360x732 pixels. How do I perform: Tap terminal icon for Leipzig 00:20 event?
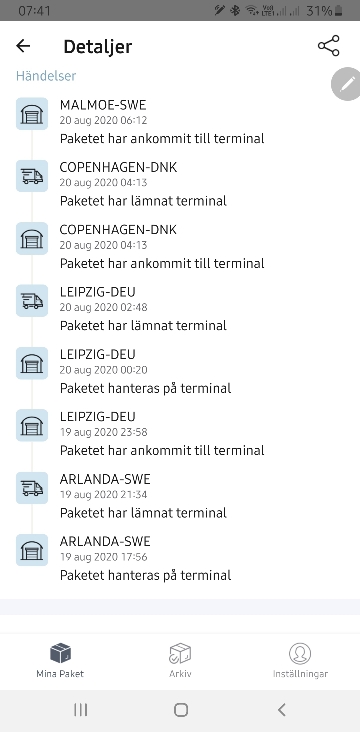tap(32, 363)
